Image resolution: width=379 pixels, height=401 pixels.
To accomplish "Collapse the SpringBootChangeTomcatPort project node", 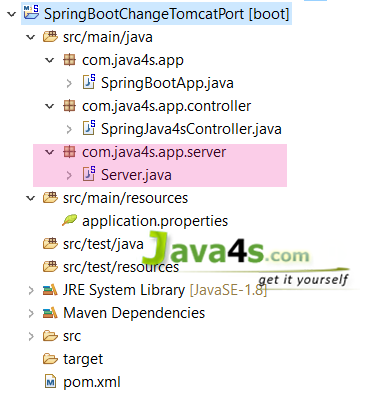I will (x=12, y=14).
